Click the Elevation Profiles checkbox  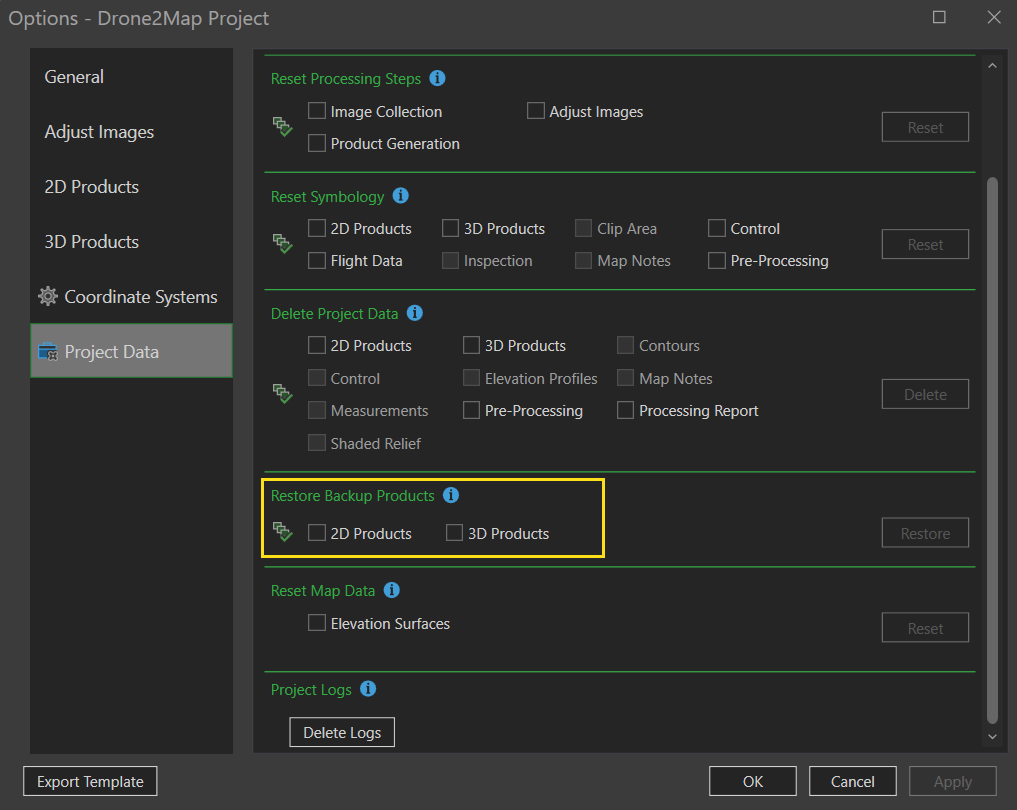point(472,378)
